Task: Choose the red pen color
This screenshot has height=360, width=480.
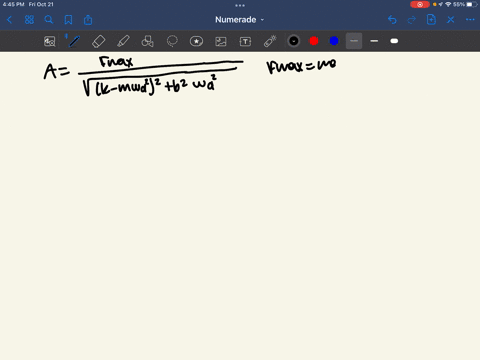Action: (314, 41)
